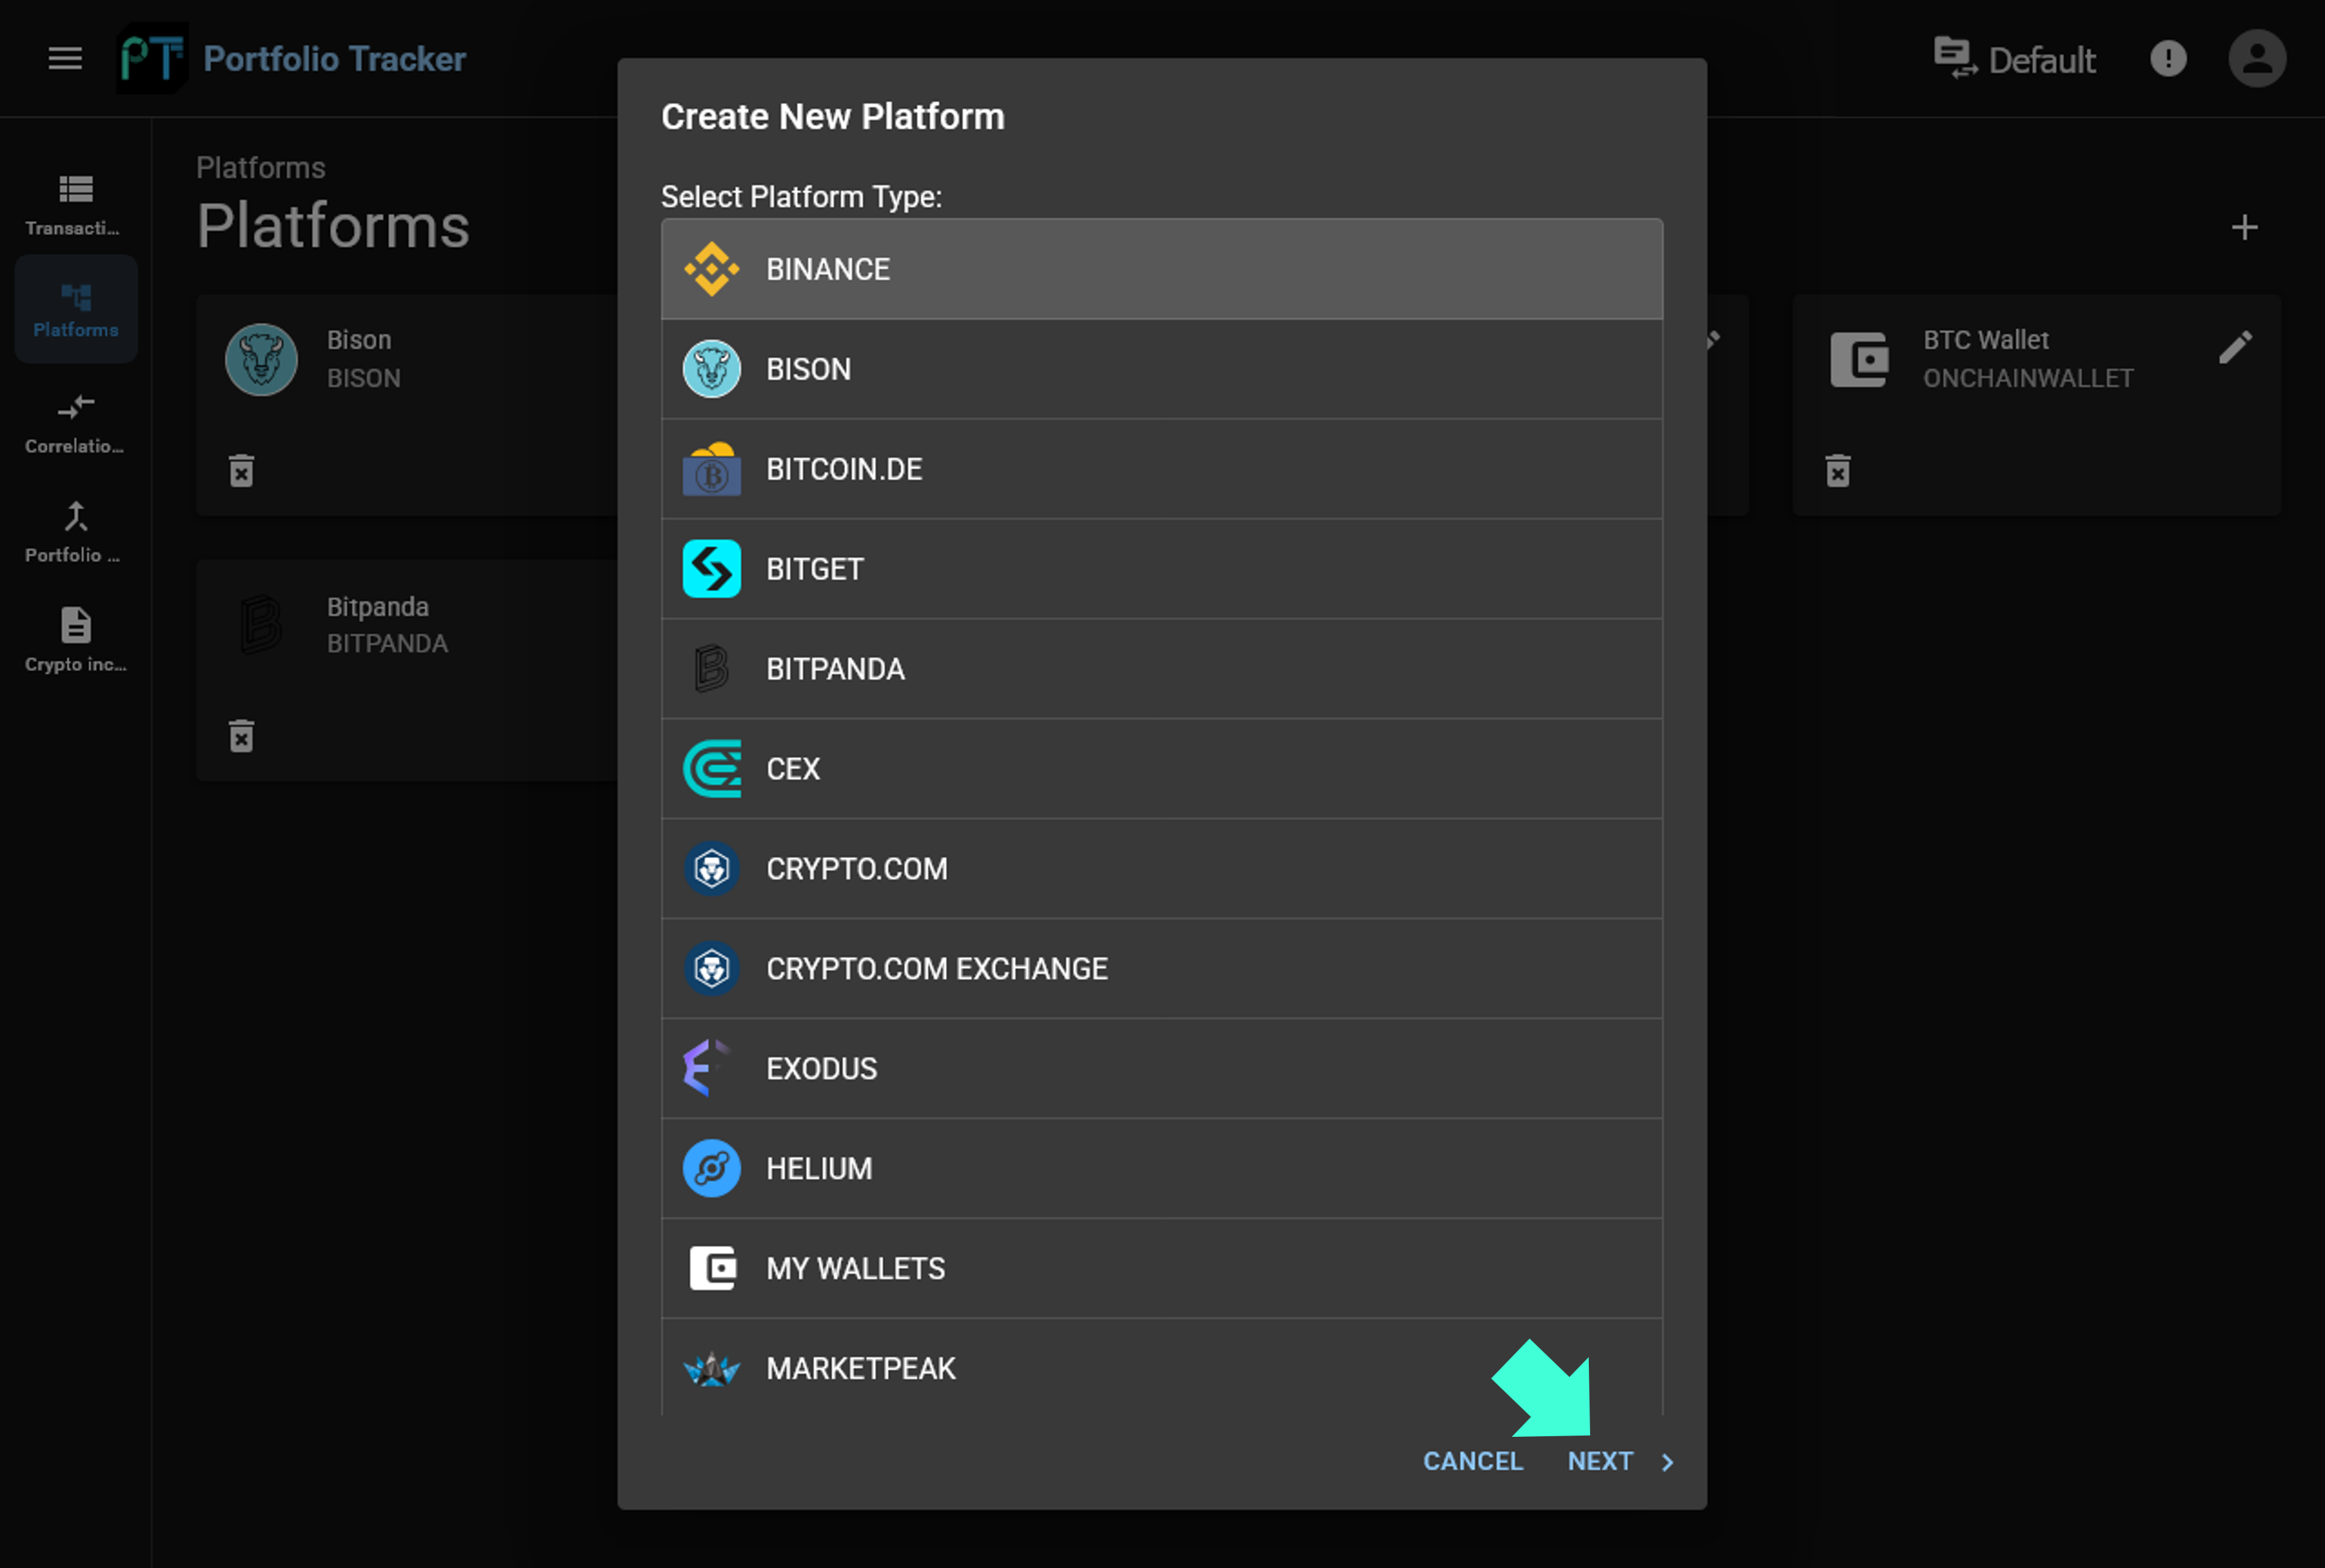
Task: Select CRYPTO.COM platform type
Action: click(1161, 869)
